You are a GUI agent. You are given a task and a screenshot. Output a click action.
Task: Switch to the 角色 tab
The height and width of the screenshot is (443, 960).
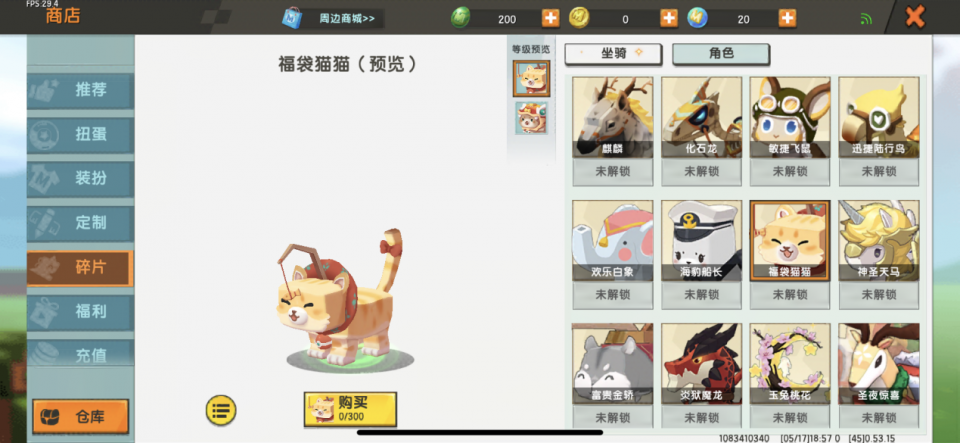721,54
